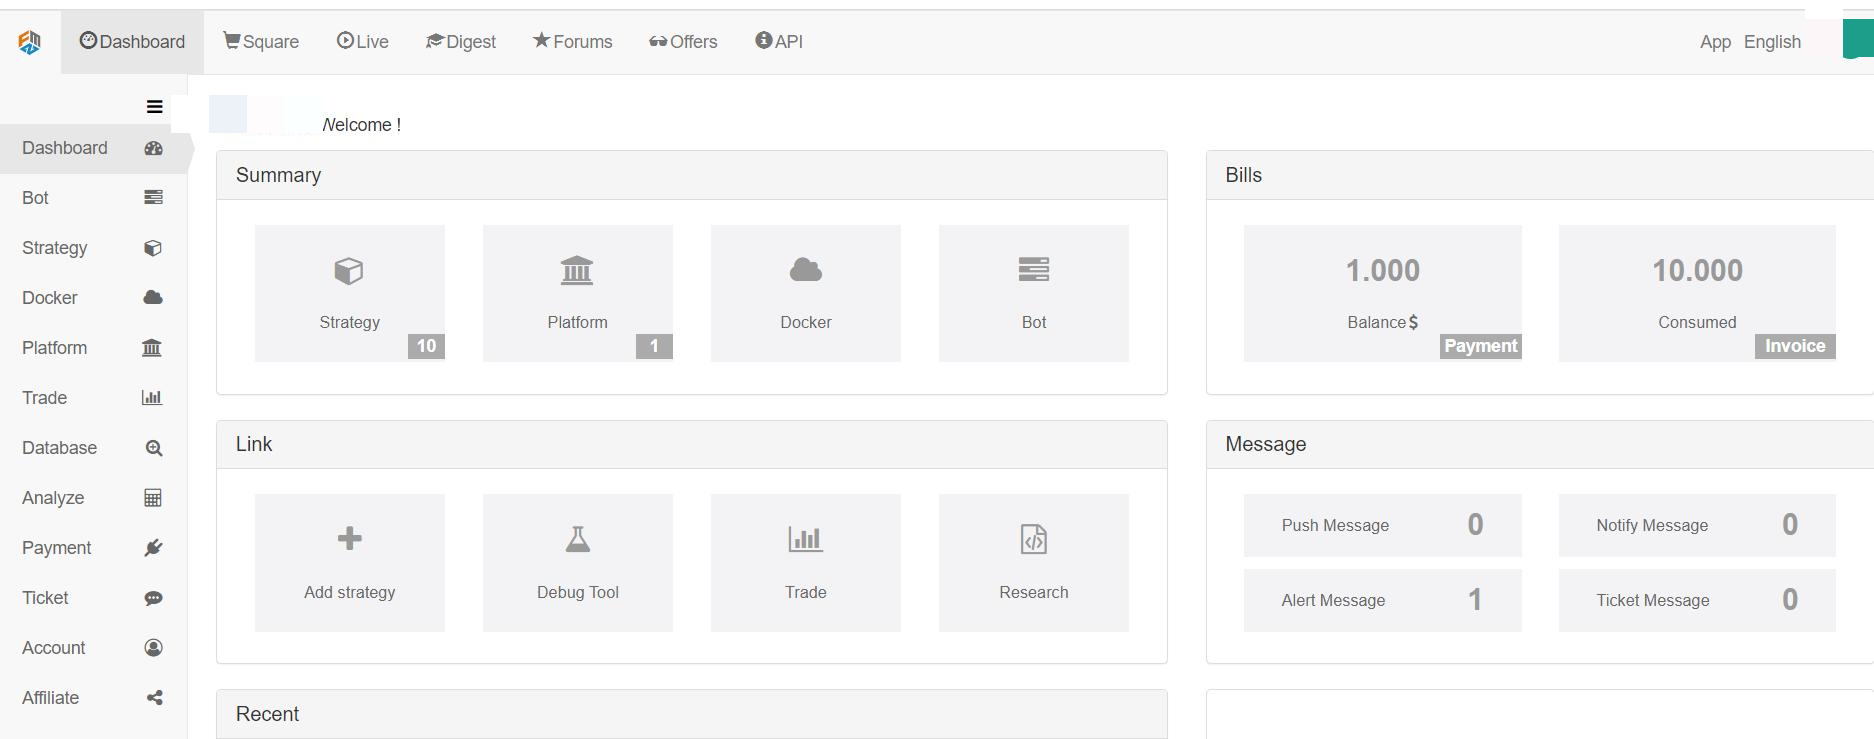Click the green user button at top right
1874x739 pixels.
1858,39
